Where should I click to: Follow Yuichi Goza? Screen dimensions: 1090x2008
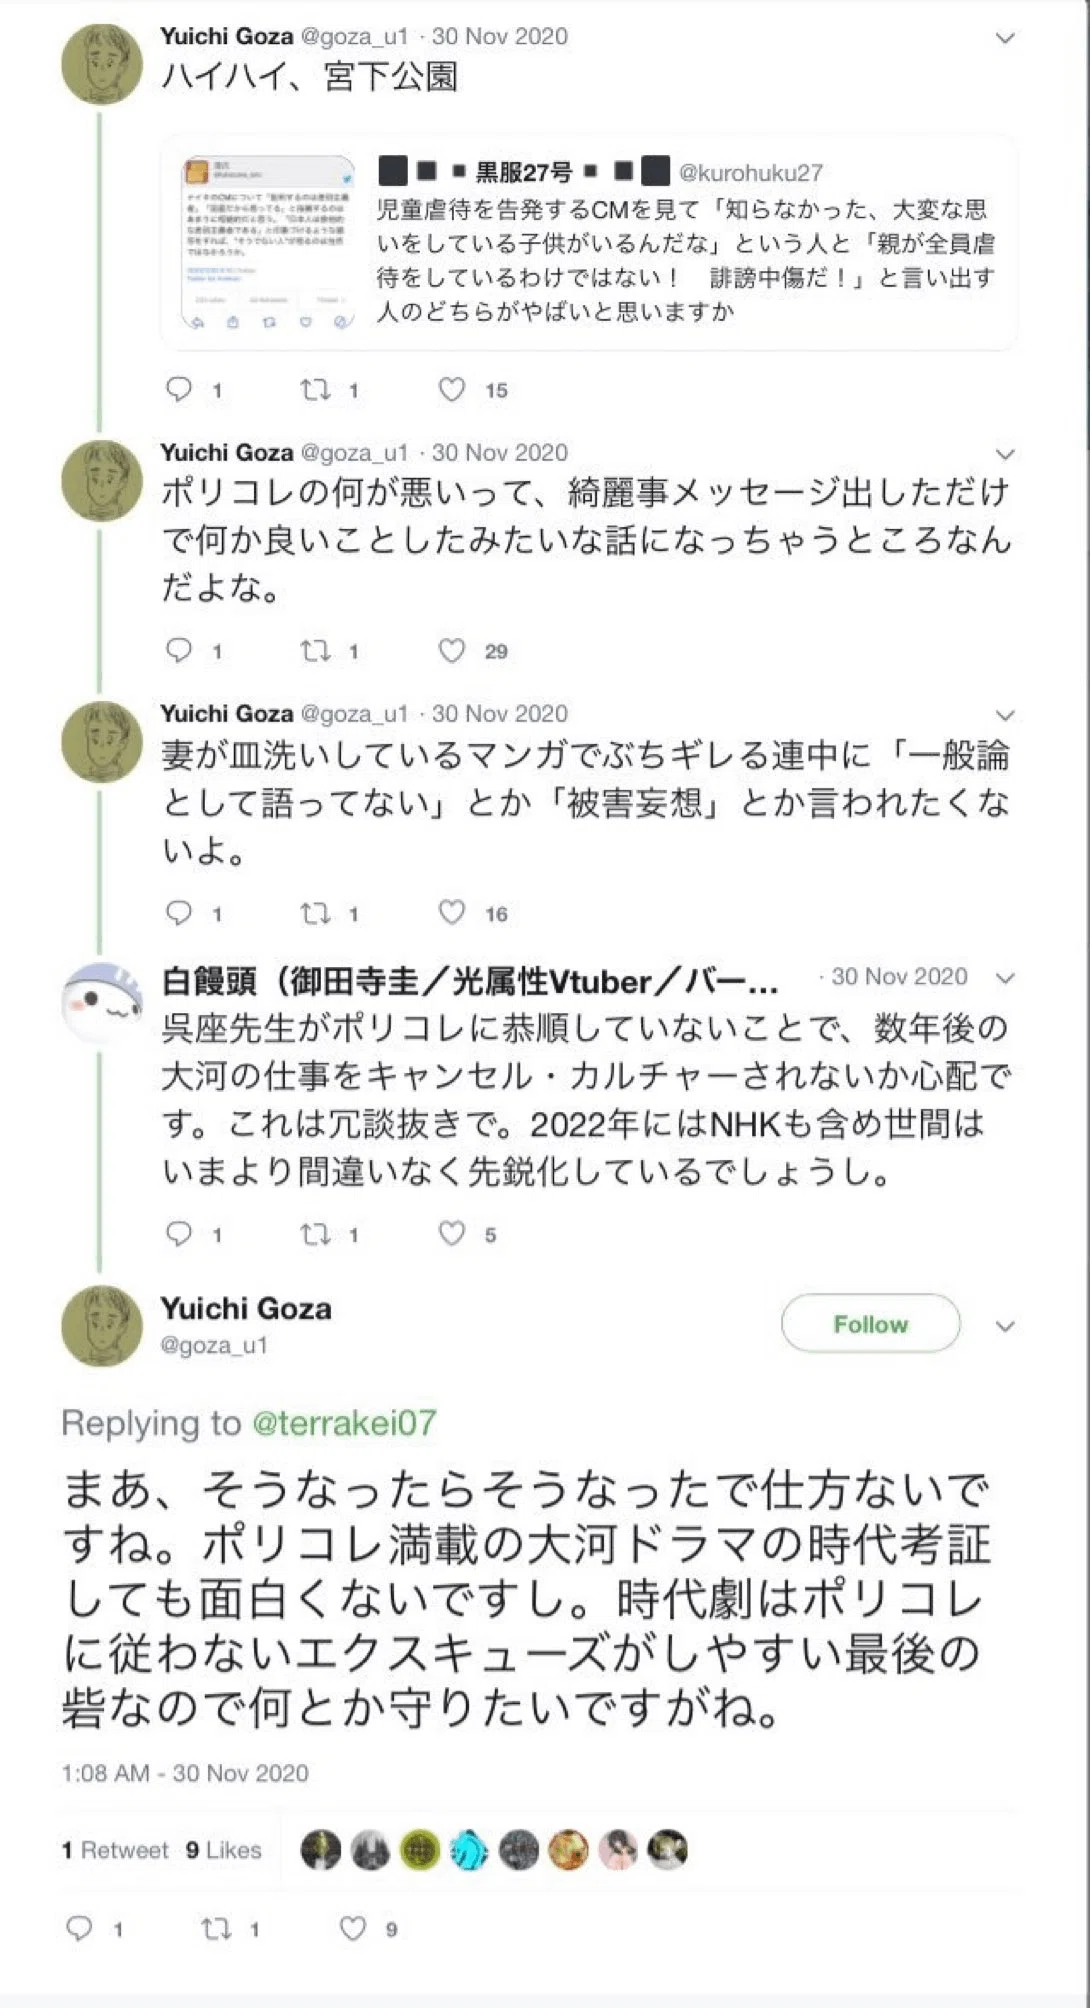871,1324
